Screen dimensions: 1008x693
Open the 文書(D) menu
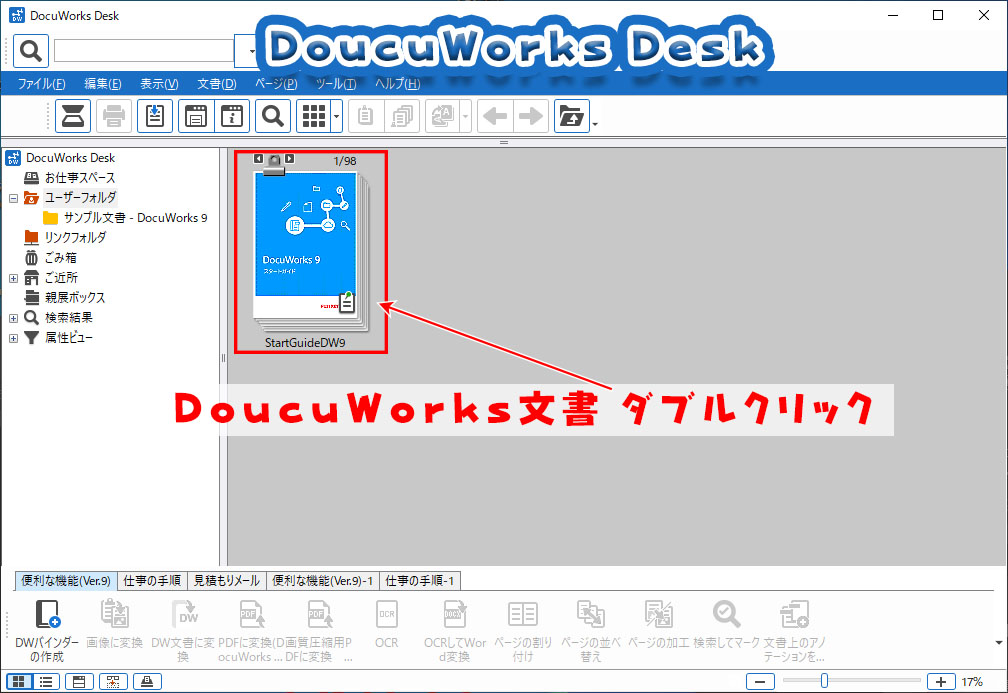click(x=217, y=84)
